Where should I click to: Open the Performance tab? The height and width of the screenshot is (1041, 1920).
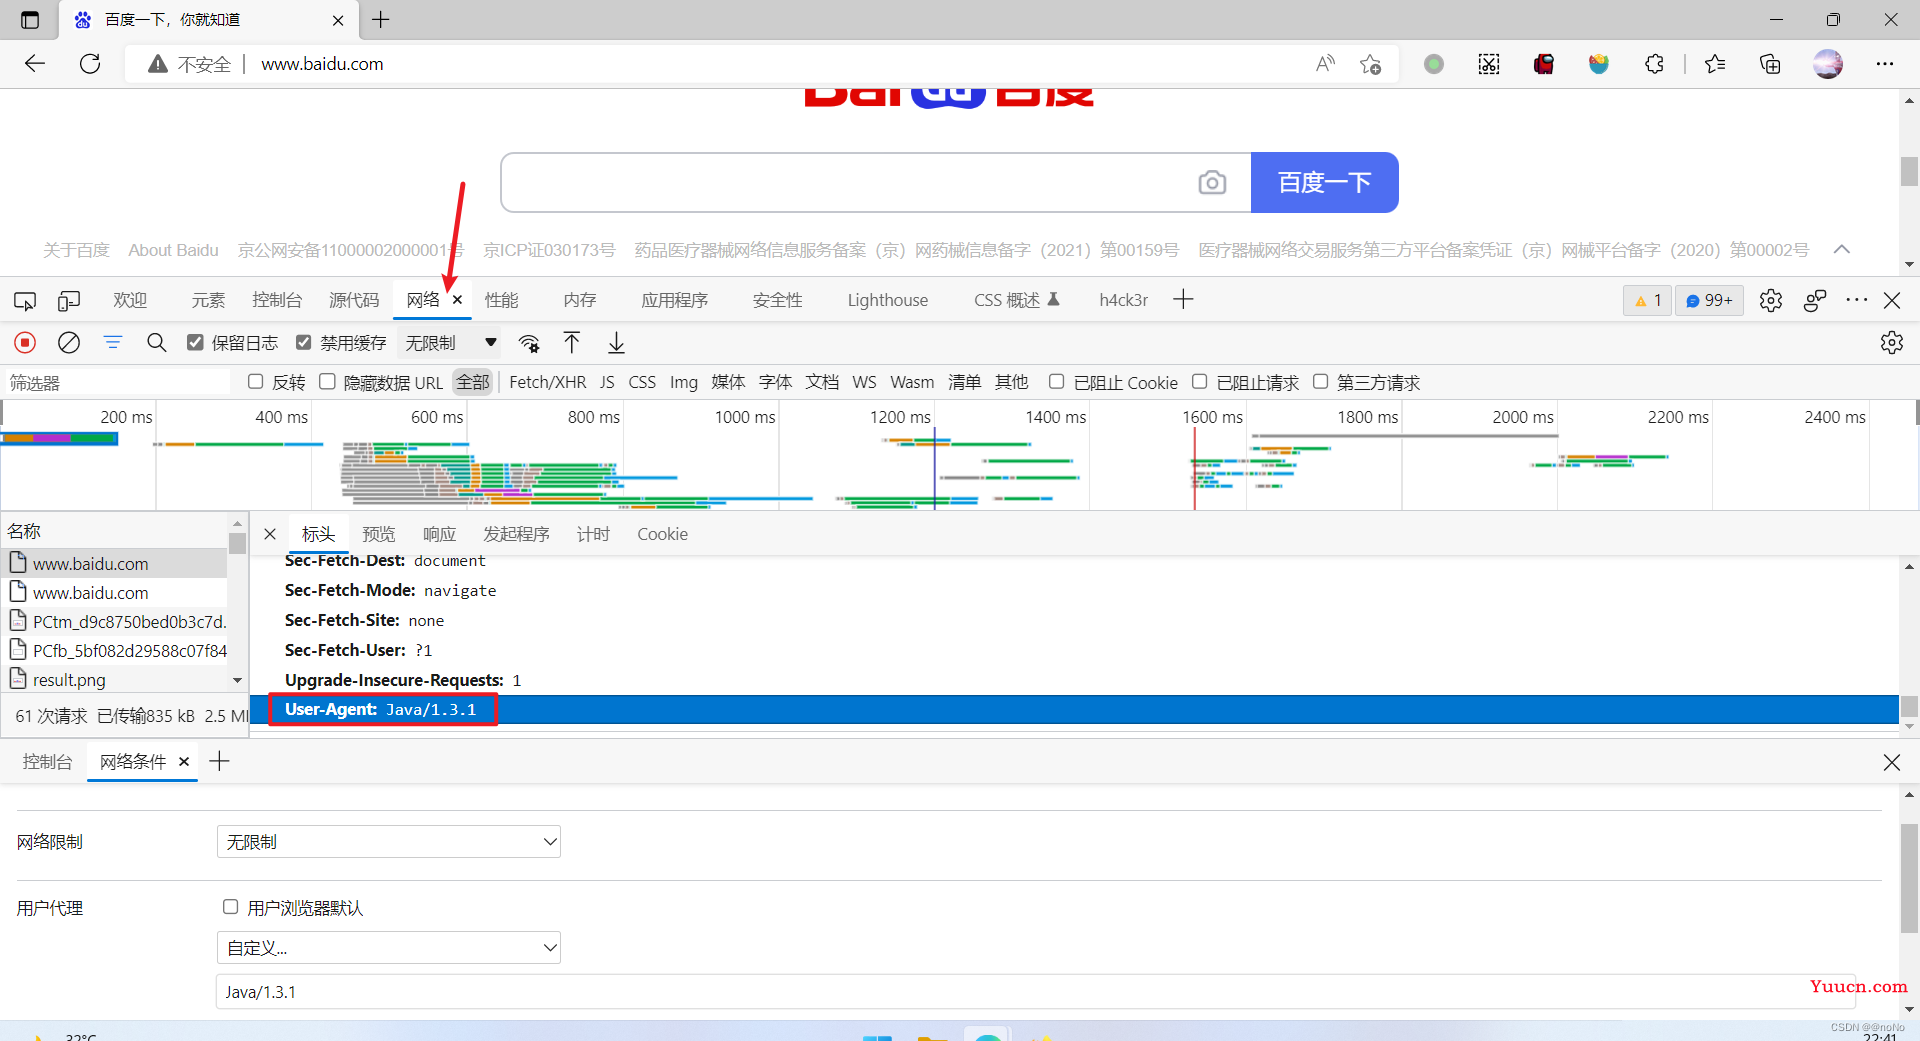pyautogui.click(x=502, y=300)
